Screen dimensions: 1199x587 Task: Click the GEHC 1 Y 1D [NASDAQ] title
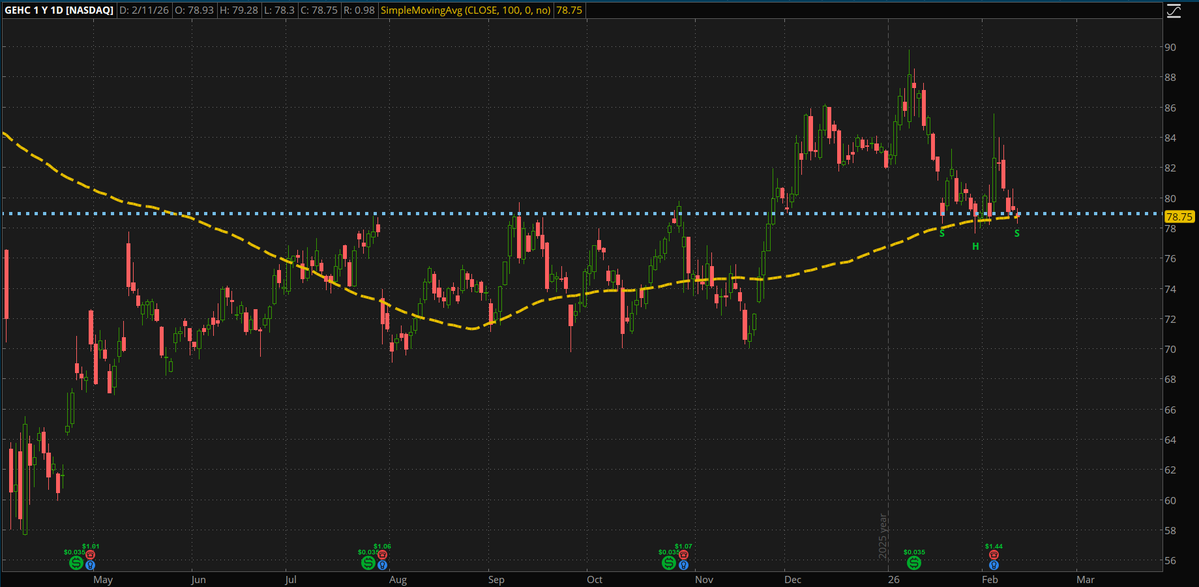pyautogui.click(x=58, y=11)
